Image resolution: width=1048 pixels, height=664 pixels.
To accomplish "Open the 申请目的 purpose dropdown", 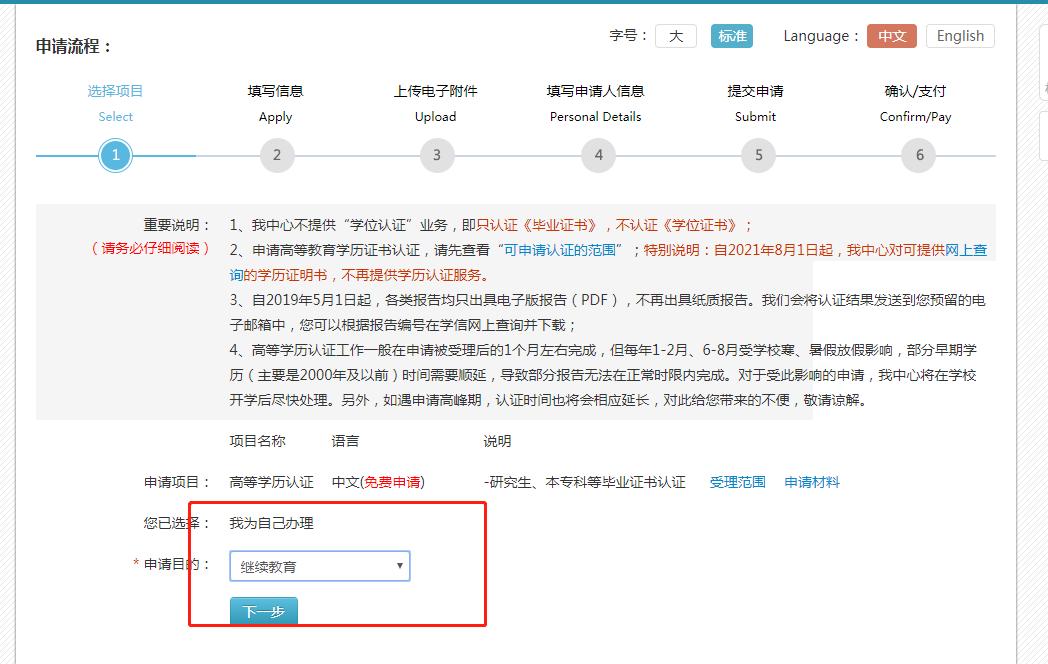I will 318,566.
